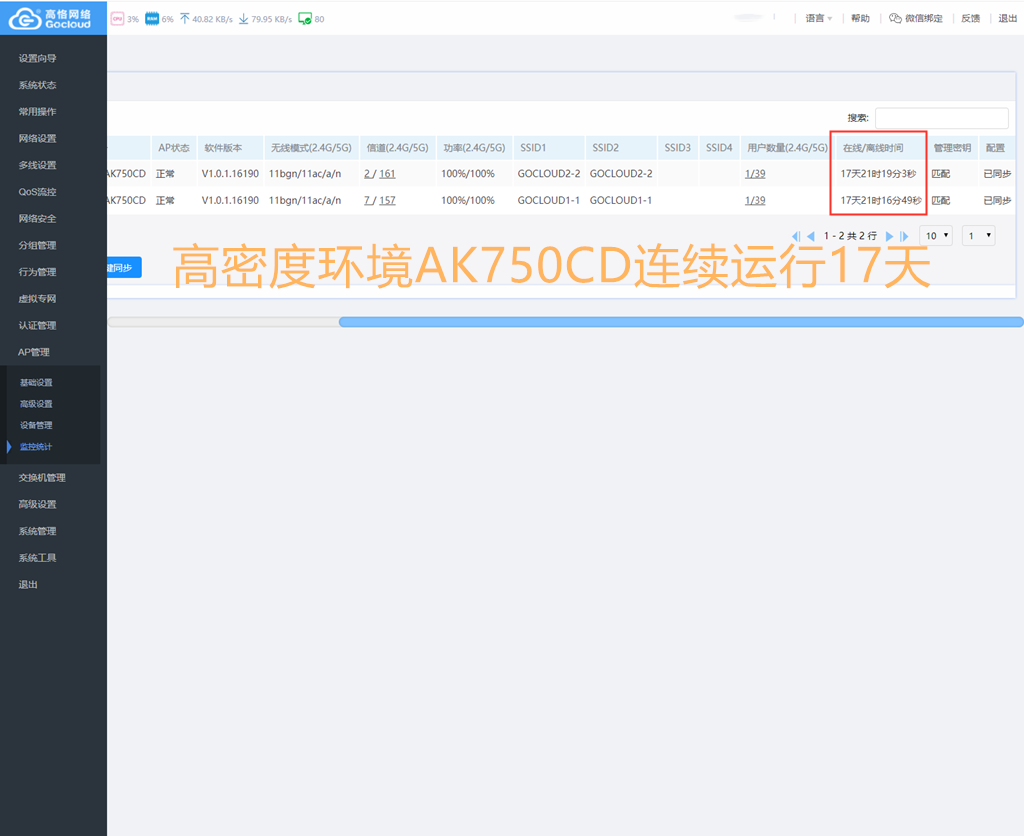Image resolution: width=1024 pixels, height=836 pixels.
Task: Click the 搜索 search input field
Action: point(941,118)
